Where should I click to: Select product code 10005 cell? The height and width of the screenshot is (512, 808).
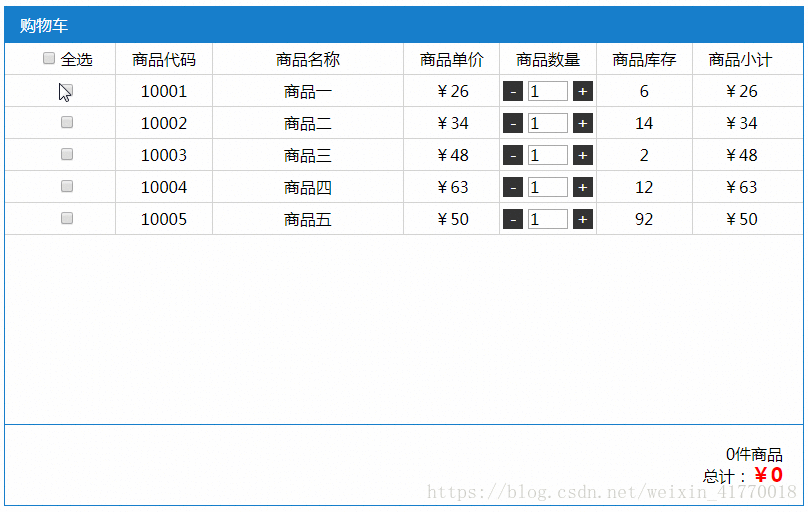pyautogui.click(x=164, y=219)
